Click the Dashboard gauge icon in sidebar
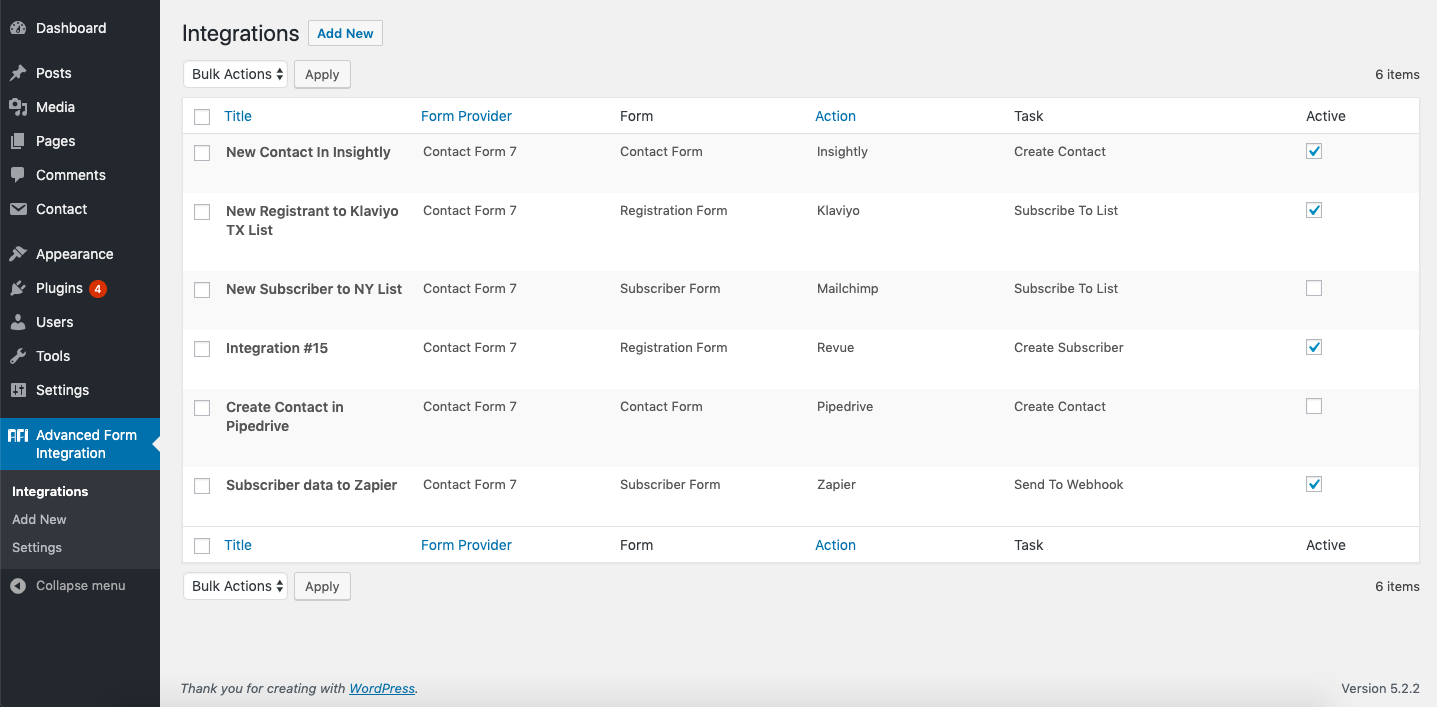Viewport: 1437px width, 707px height. point(18,28)
